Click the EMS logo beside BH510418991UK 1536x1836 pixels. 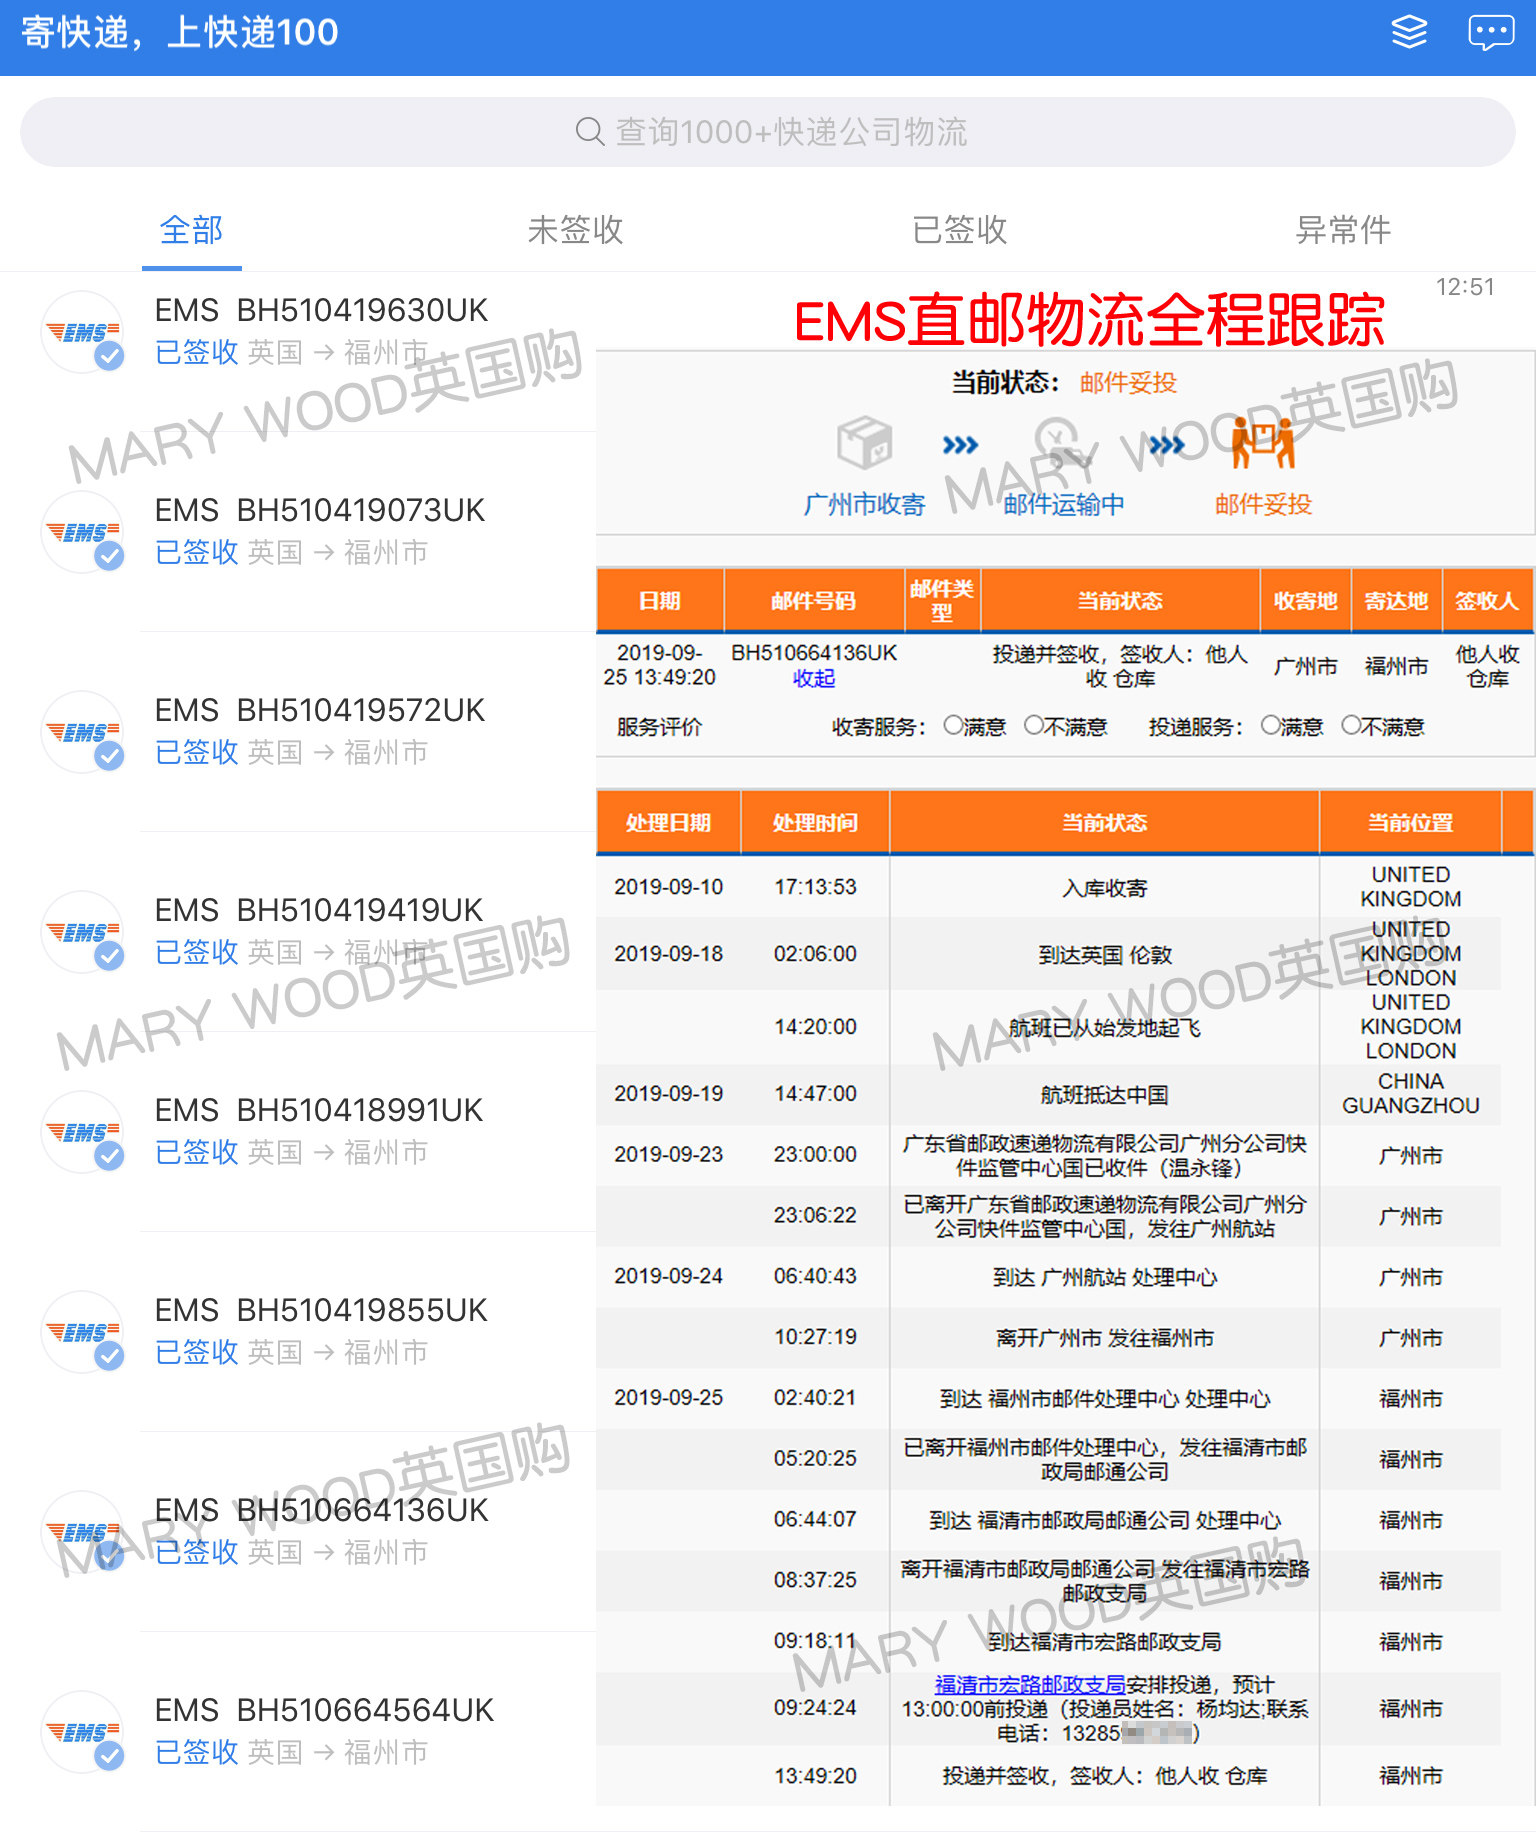click(83, 1132)
